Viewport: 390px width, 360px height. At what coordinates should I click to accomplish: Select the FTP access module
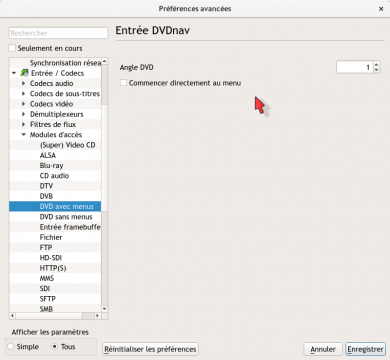point(55,247)
